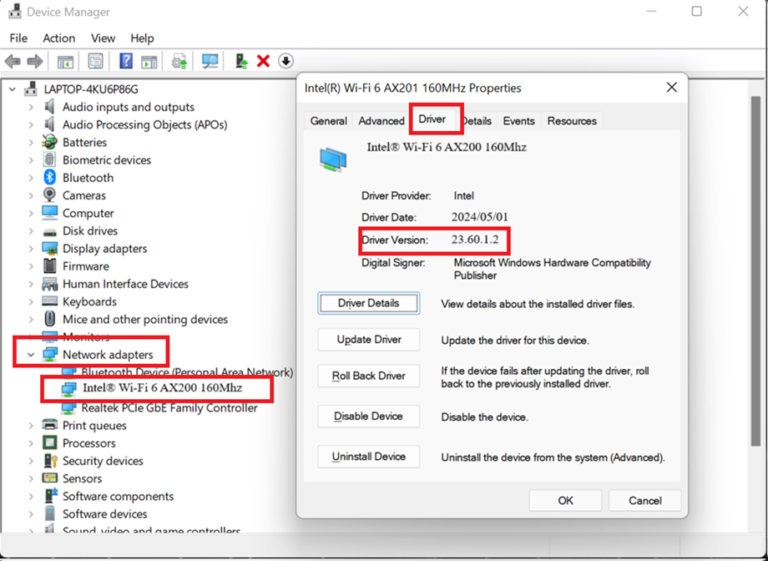The height and width of the screenshot is (561, 768).
Task: Click the Microsoft Windows Hardware Compatibility Publisher text
Action: pos(552,269)
